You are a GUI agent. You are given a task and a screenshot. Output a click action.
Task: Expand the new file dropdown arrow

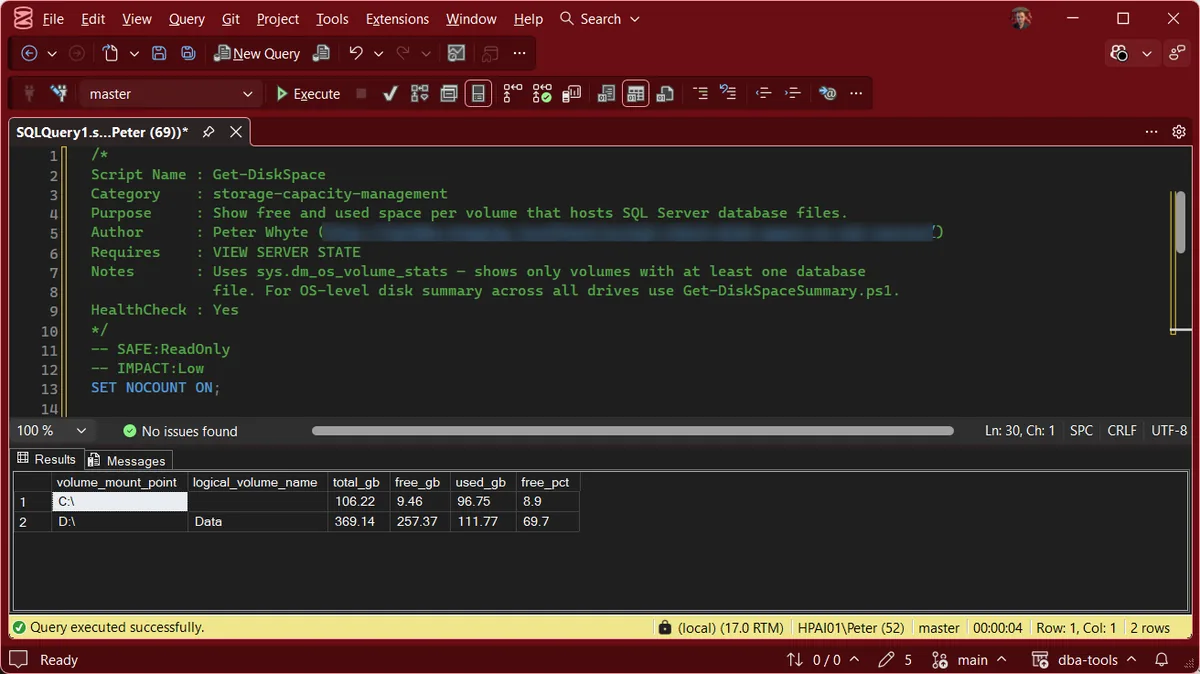pyautogui.click(x=133, y=54)
